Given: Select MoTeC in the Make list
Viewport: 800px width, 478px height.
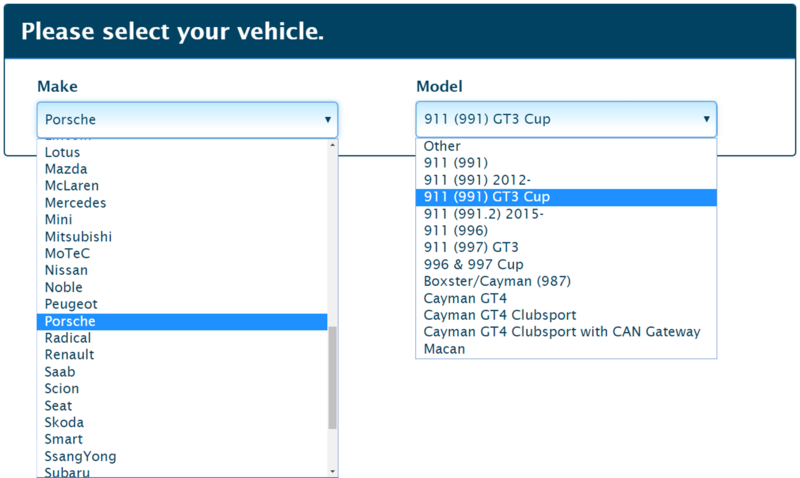Looking at the screenshot, I should [x=182, y=254].
